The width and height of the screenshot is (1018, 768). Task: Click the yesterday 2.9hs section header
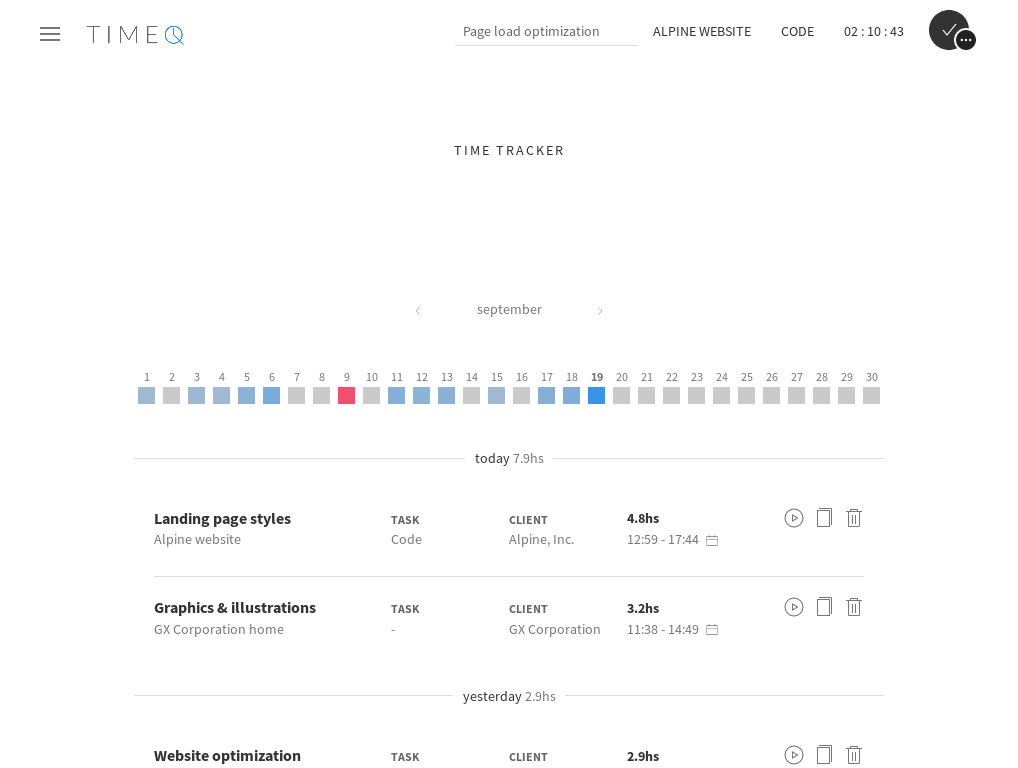[x=509, y=696]
